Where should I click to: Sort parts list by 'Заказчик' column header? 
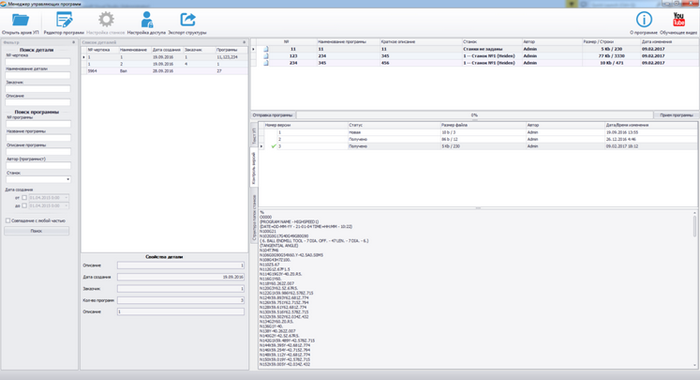click(x=199, y=50)
